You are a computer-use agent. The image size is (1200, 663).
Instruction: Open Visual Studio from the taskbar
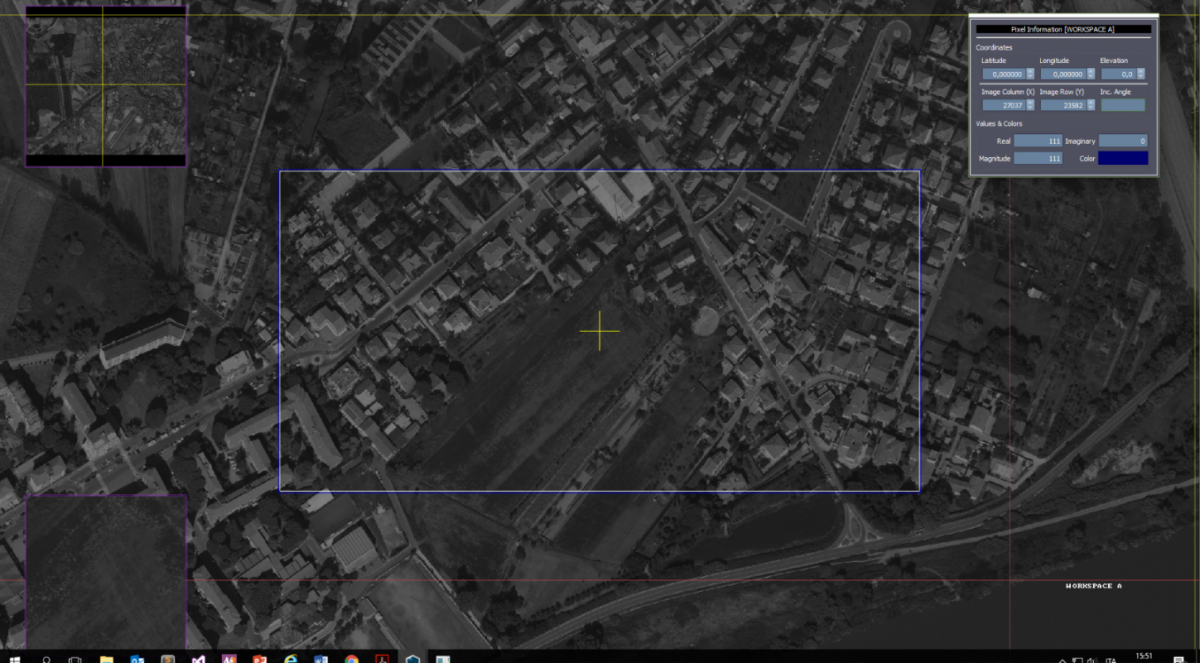coord(198,657)
